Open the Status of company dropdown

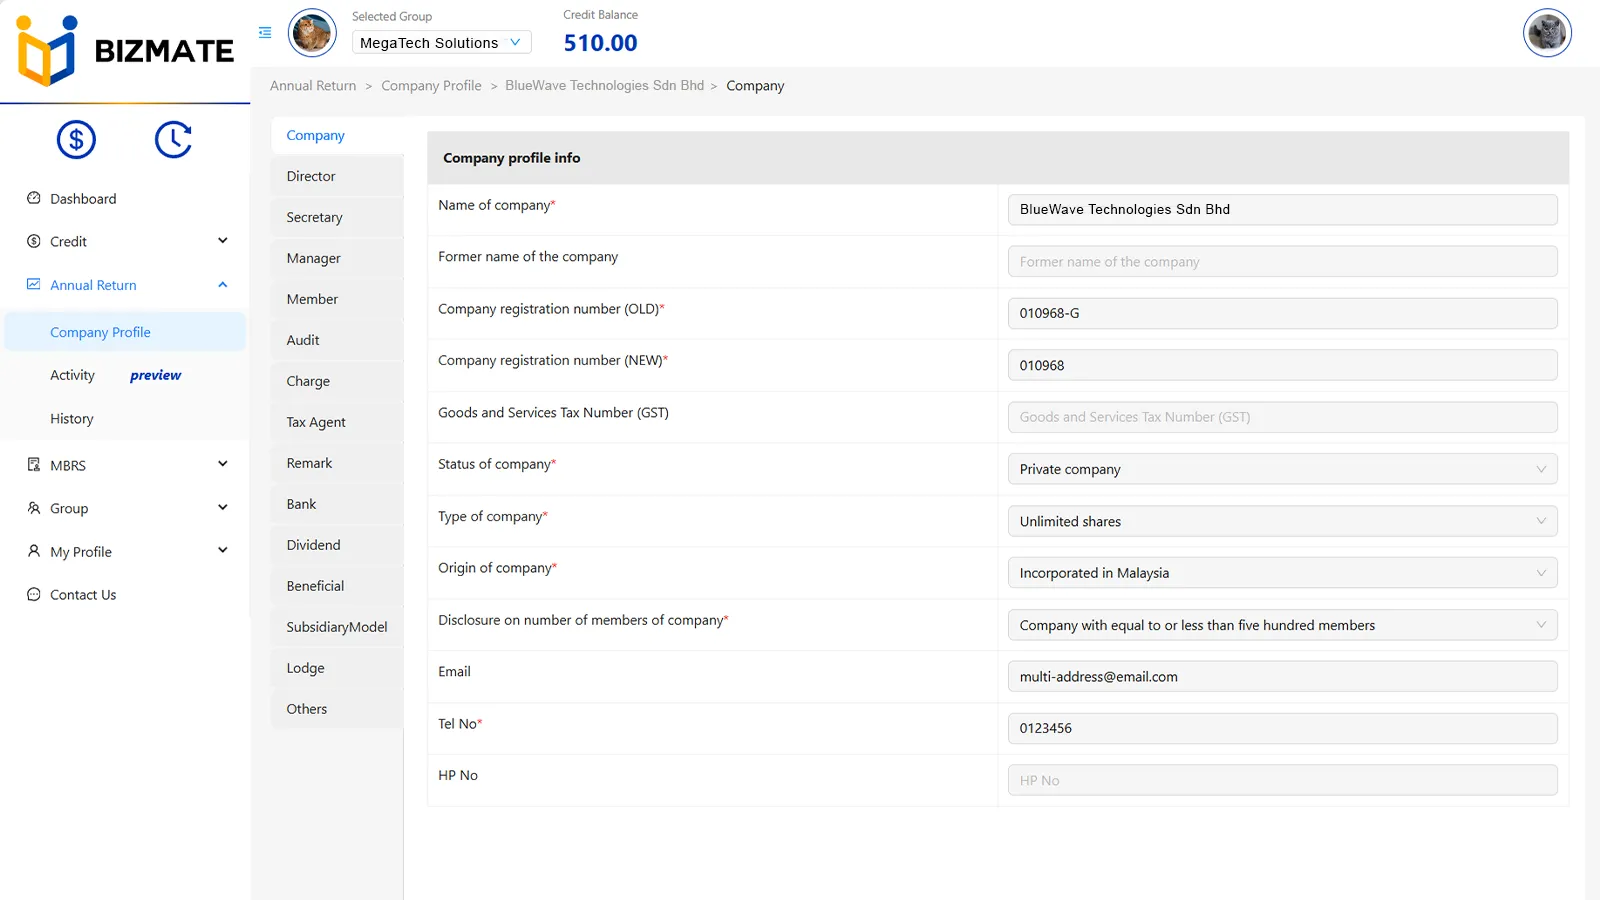click(x=1281, y=469)
